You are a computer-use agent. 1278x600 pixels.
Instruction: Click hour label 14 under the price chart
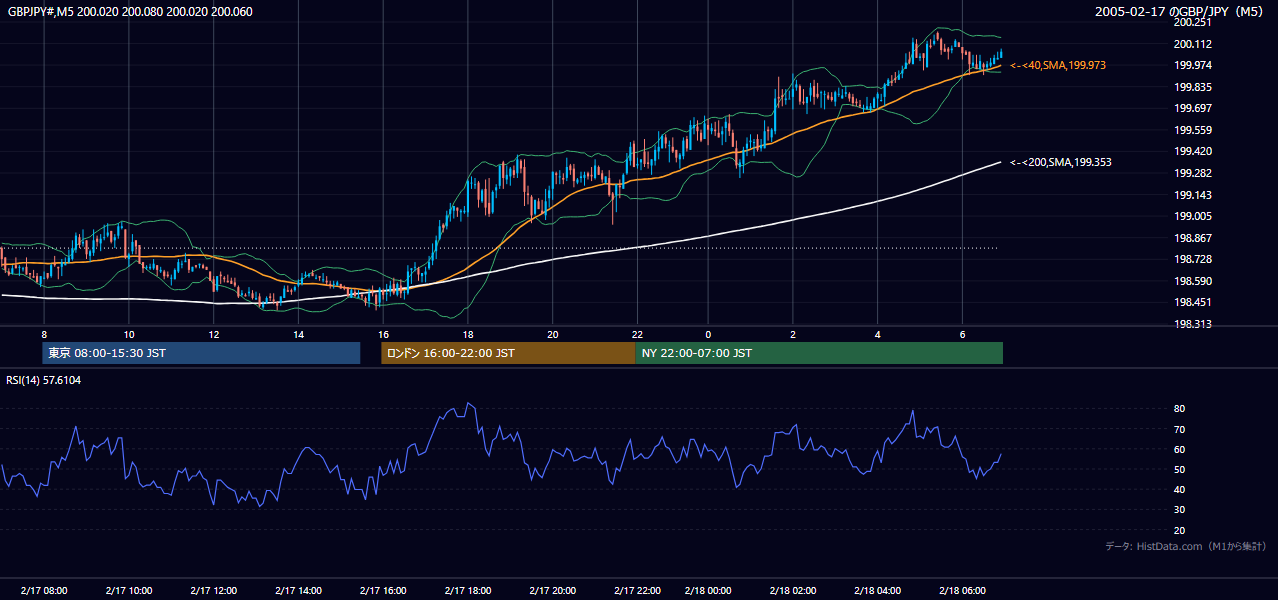coord(298,334)
